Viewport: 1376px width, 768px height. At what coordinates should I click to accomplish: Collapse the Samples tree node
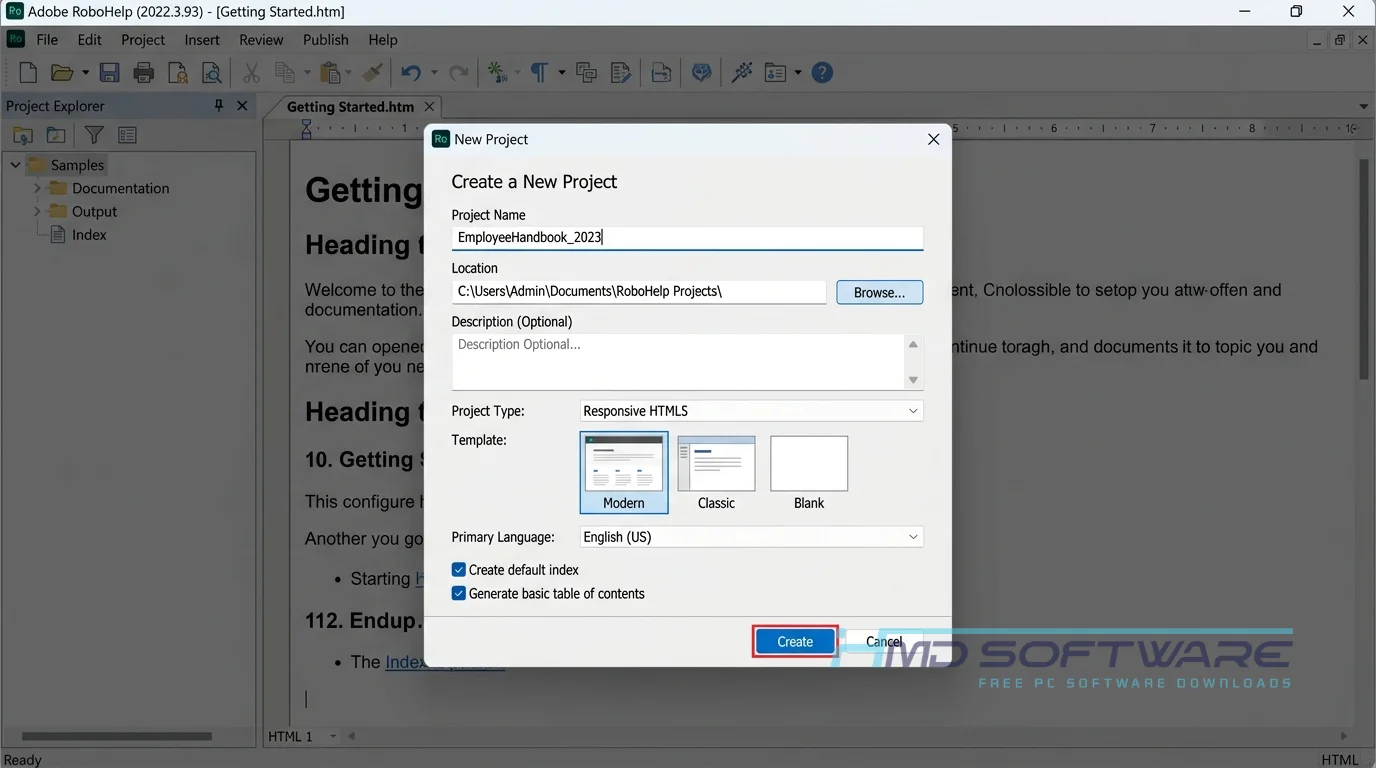coord(15,165)
